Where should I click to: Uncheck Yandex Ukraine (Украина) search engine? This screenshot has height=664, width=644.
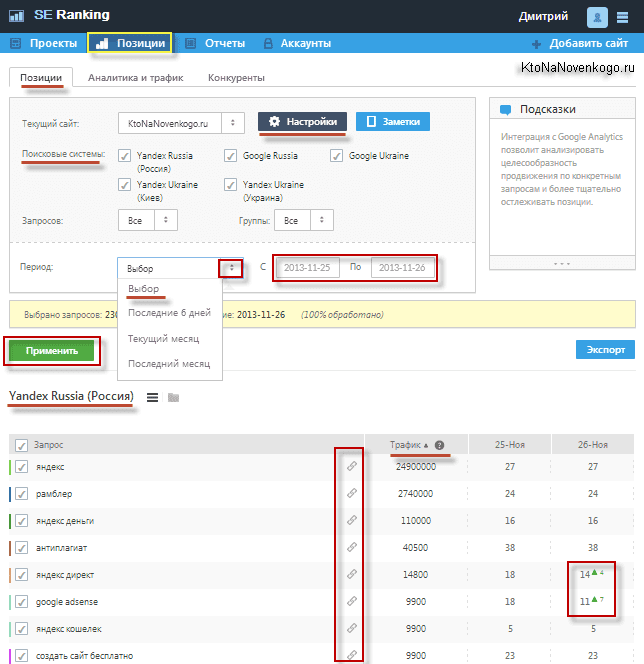point(230,185)
